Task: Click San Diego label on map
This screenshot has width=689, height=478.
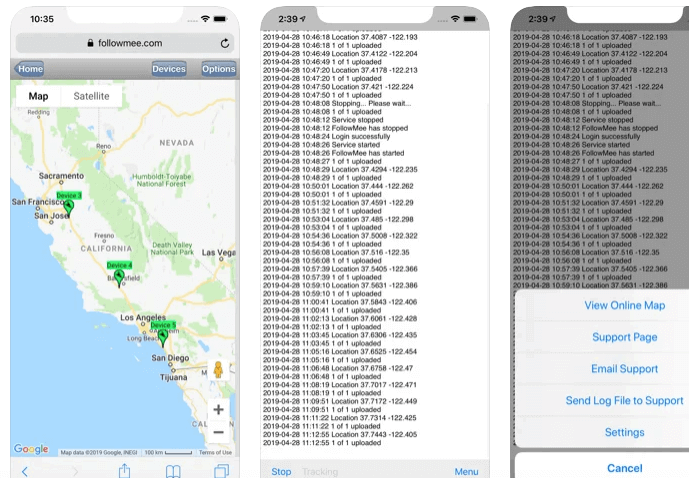Action: pyautogui.click(x=170, y=358)
